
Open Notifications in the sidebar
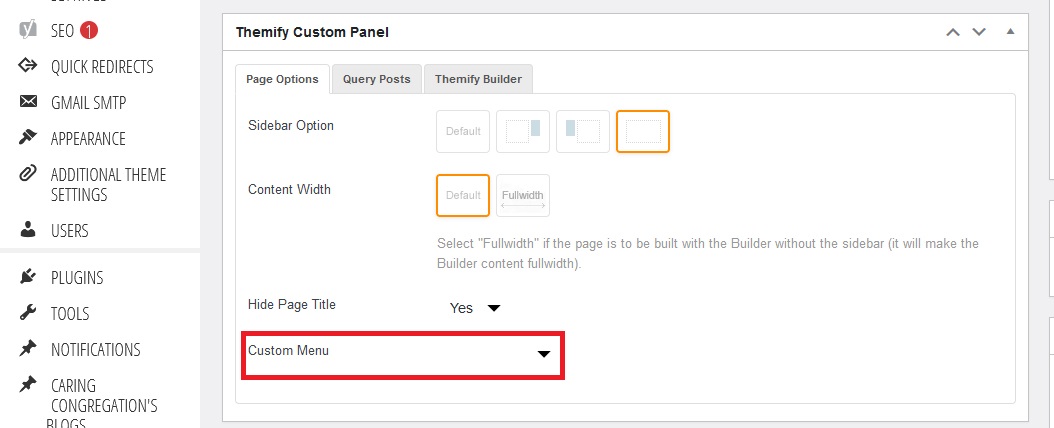95,350
